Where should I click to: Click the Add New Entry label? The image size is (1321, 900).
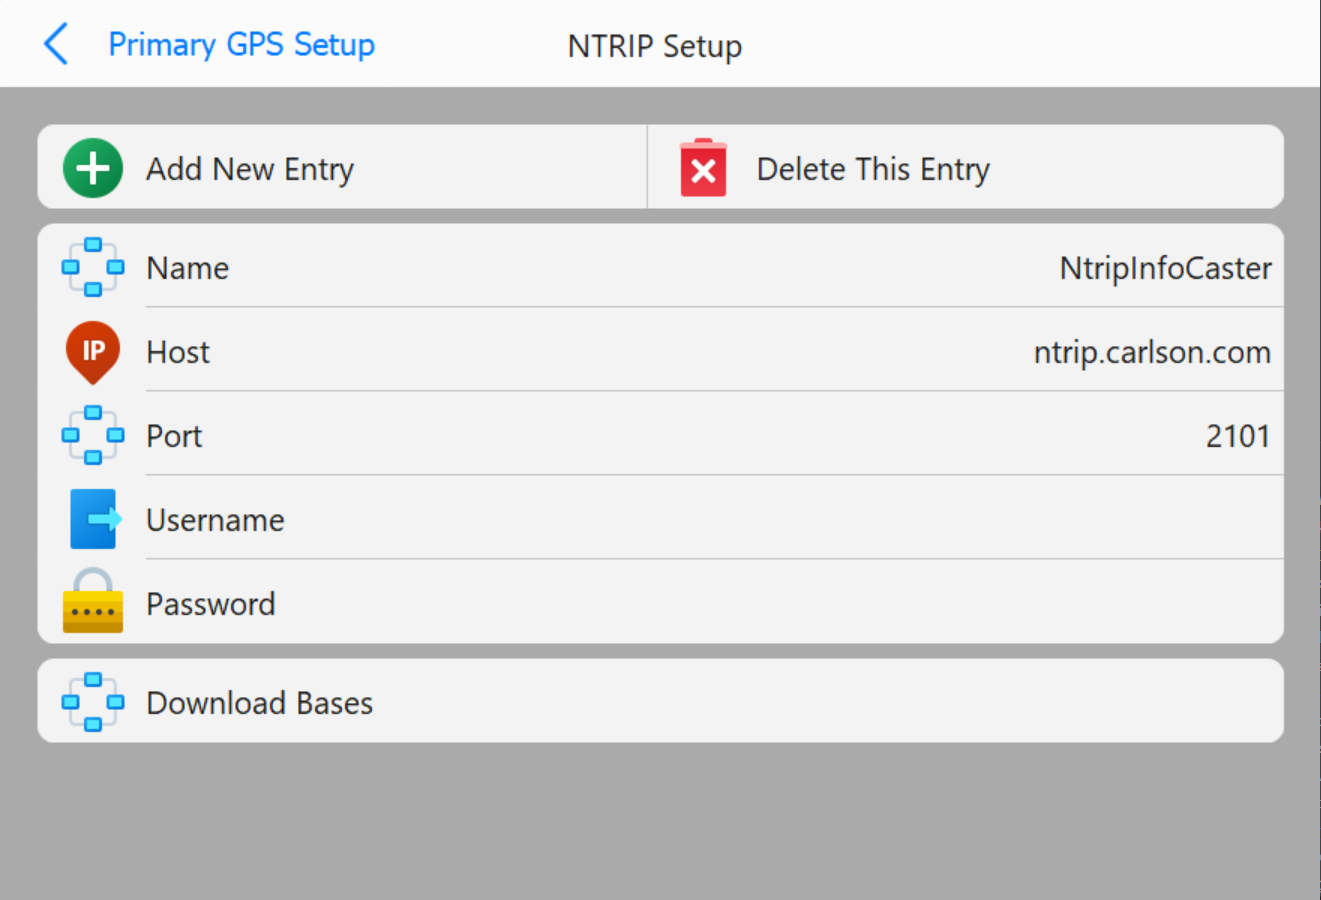coord(250,169)
